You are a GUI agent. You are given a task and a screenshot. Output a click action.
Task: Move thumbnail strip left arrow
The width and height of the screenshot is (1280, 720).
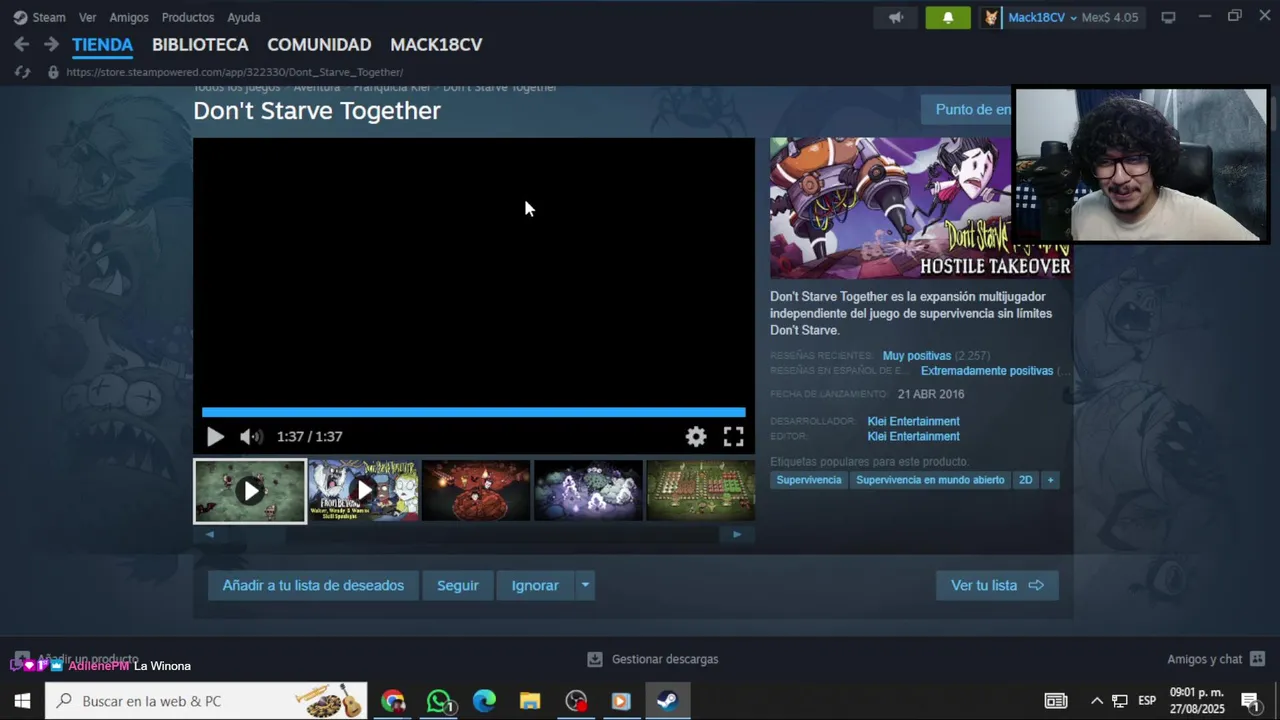(x=209, y=534)
